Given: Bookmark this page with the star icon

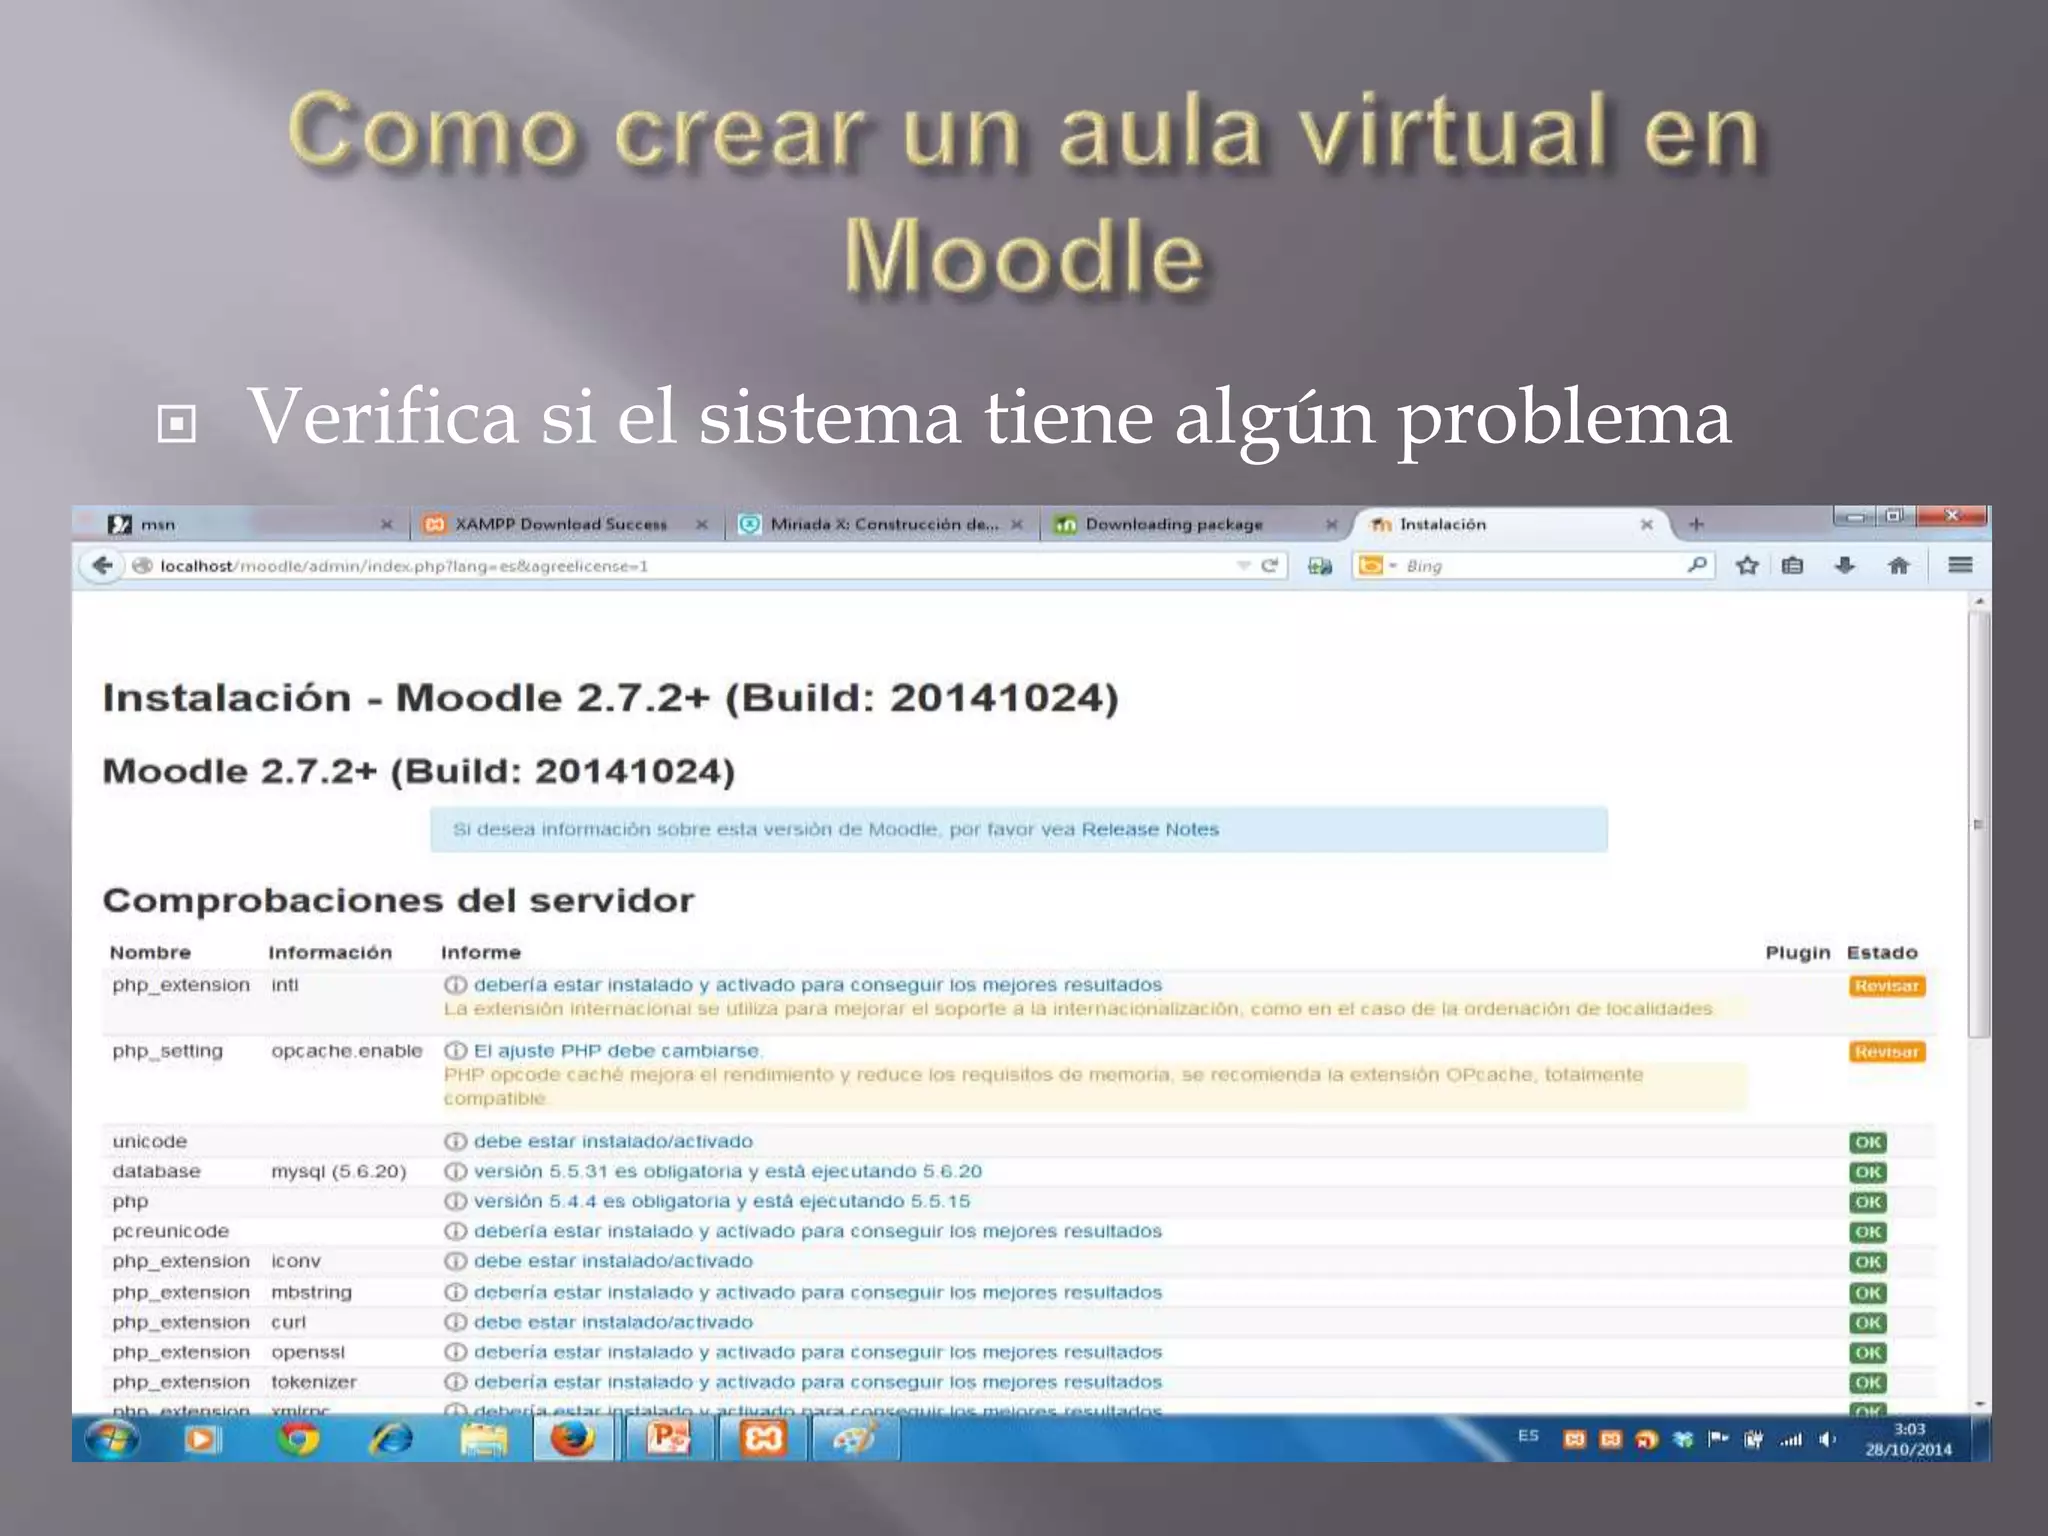Looking at the screenshot, I should tap(1747, 565).
